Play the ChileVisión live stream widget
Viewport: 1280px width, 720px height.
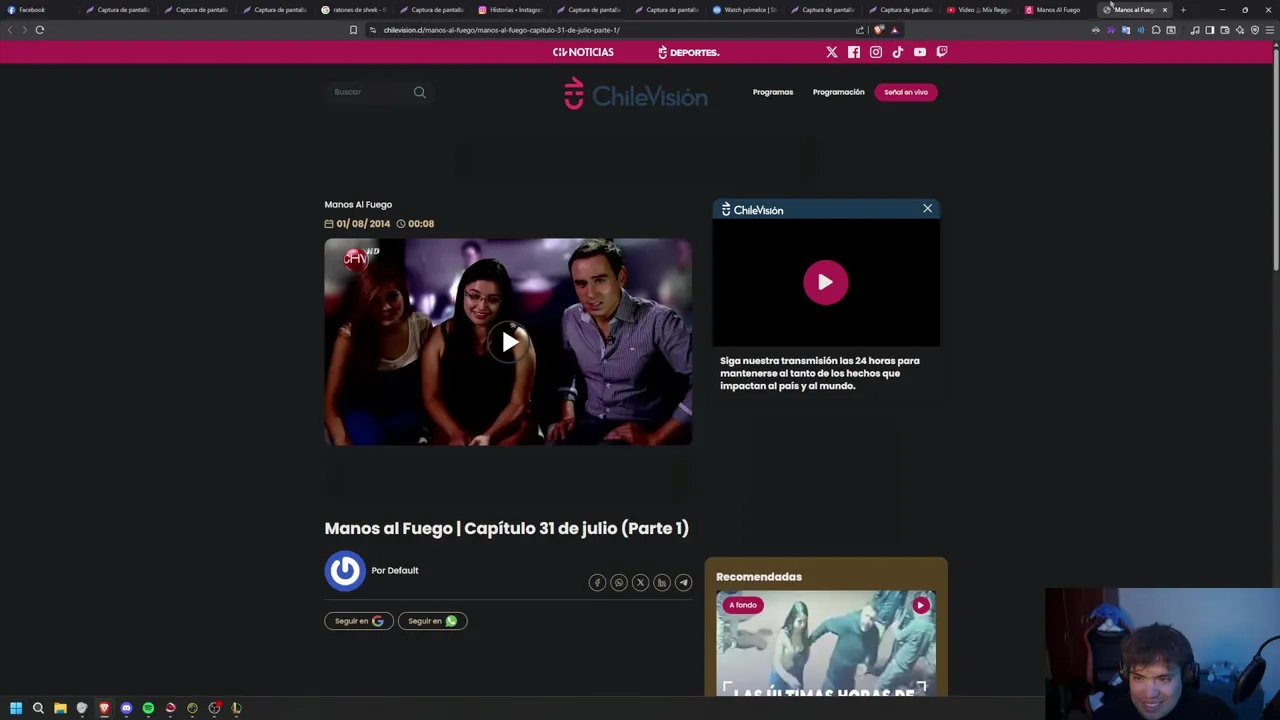[826, 282]
